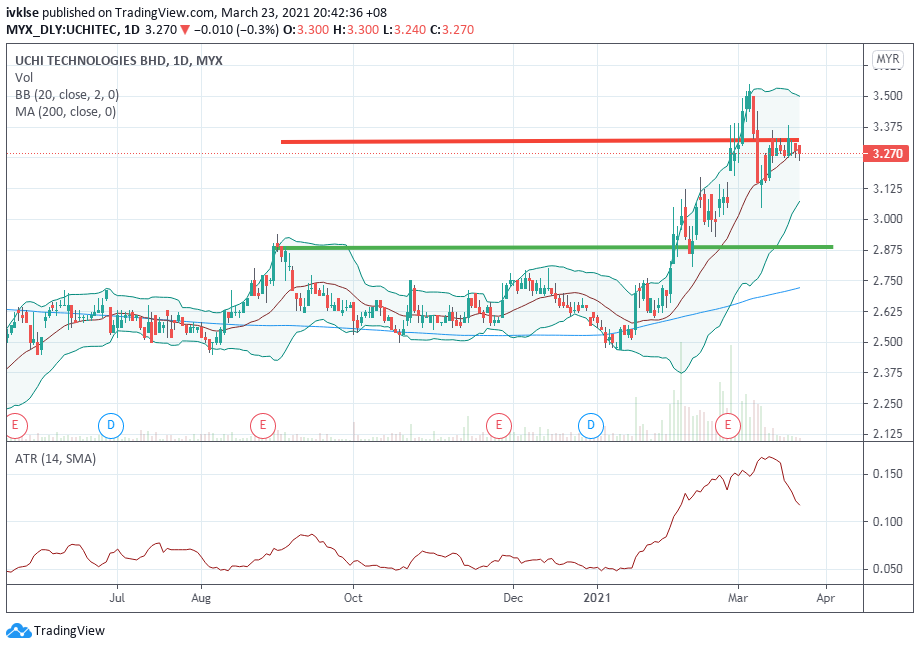Click the Mar date label on time axis
Viewport: 920px width, 649px height.
point(738,598)
